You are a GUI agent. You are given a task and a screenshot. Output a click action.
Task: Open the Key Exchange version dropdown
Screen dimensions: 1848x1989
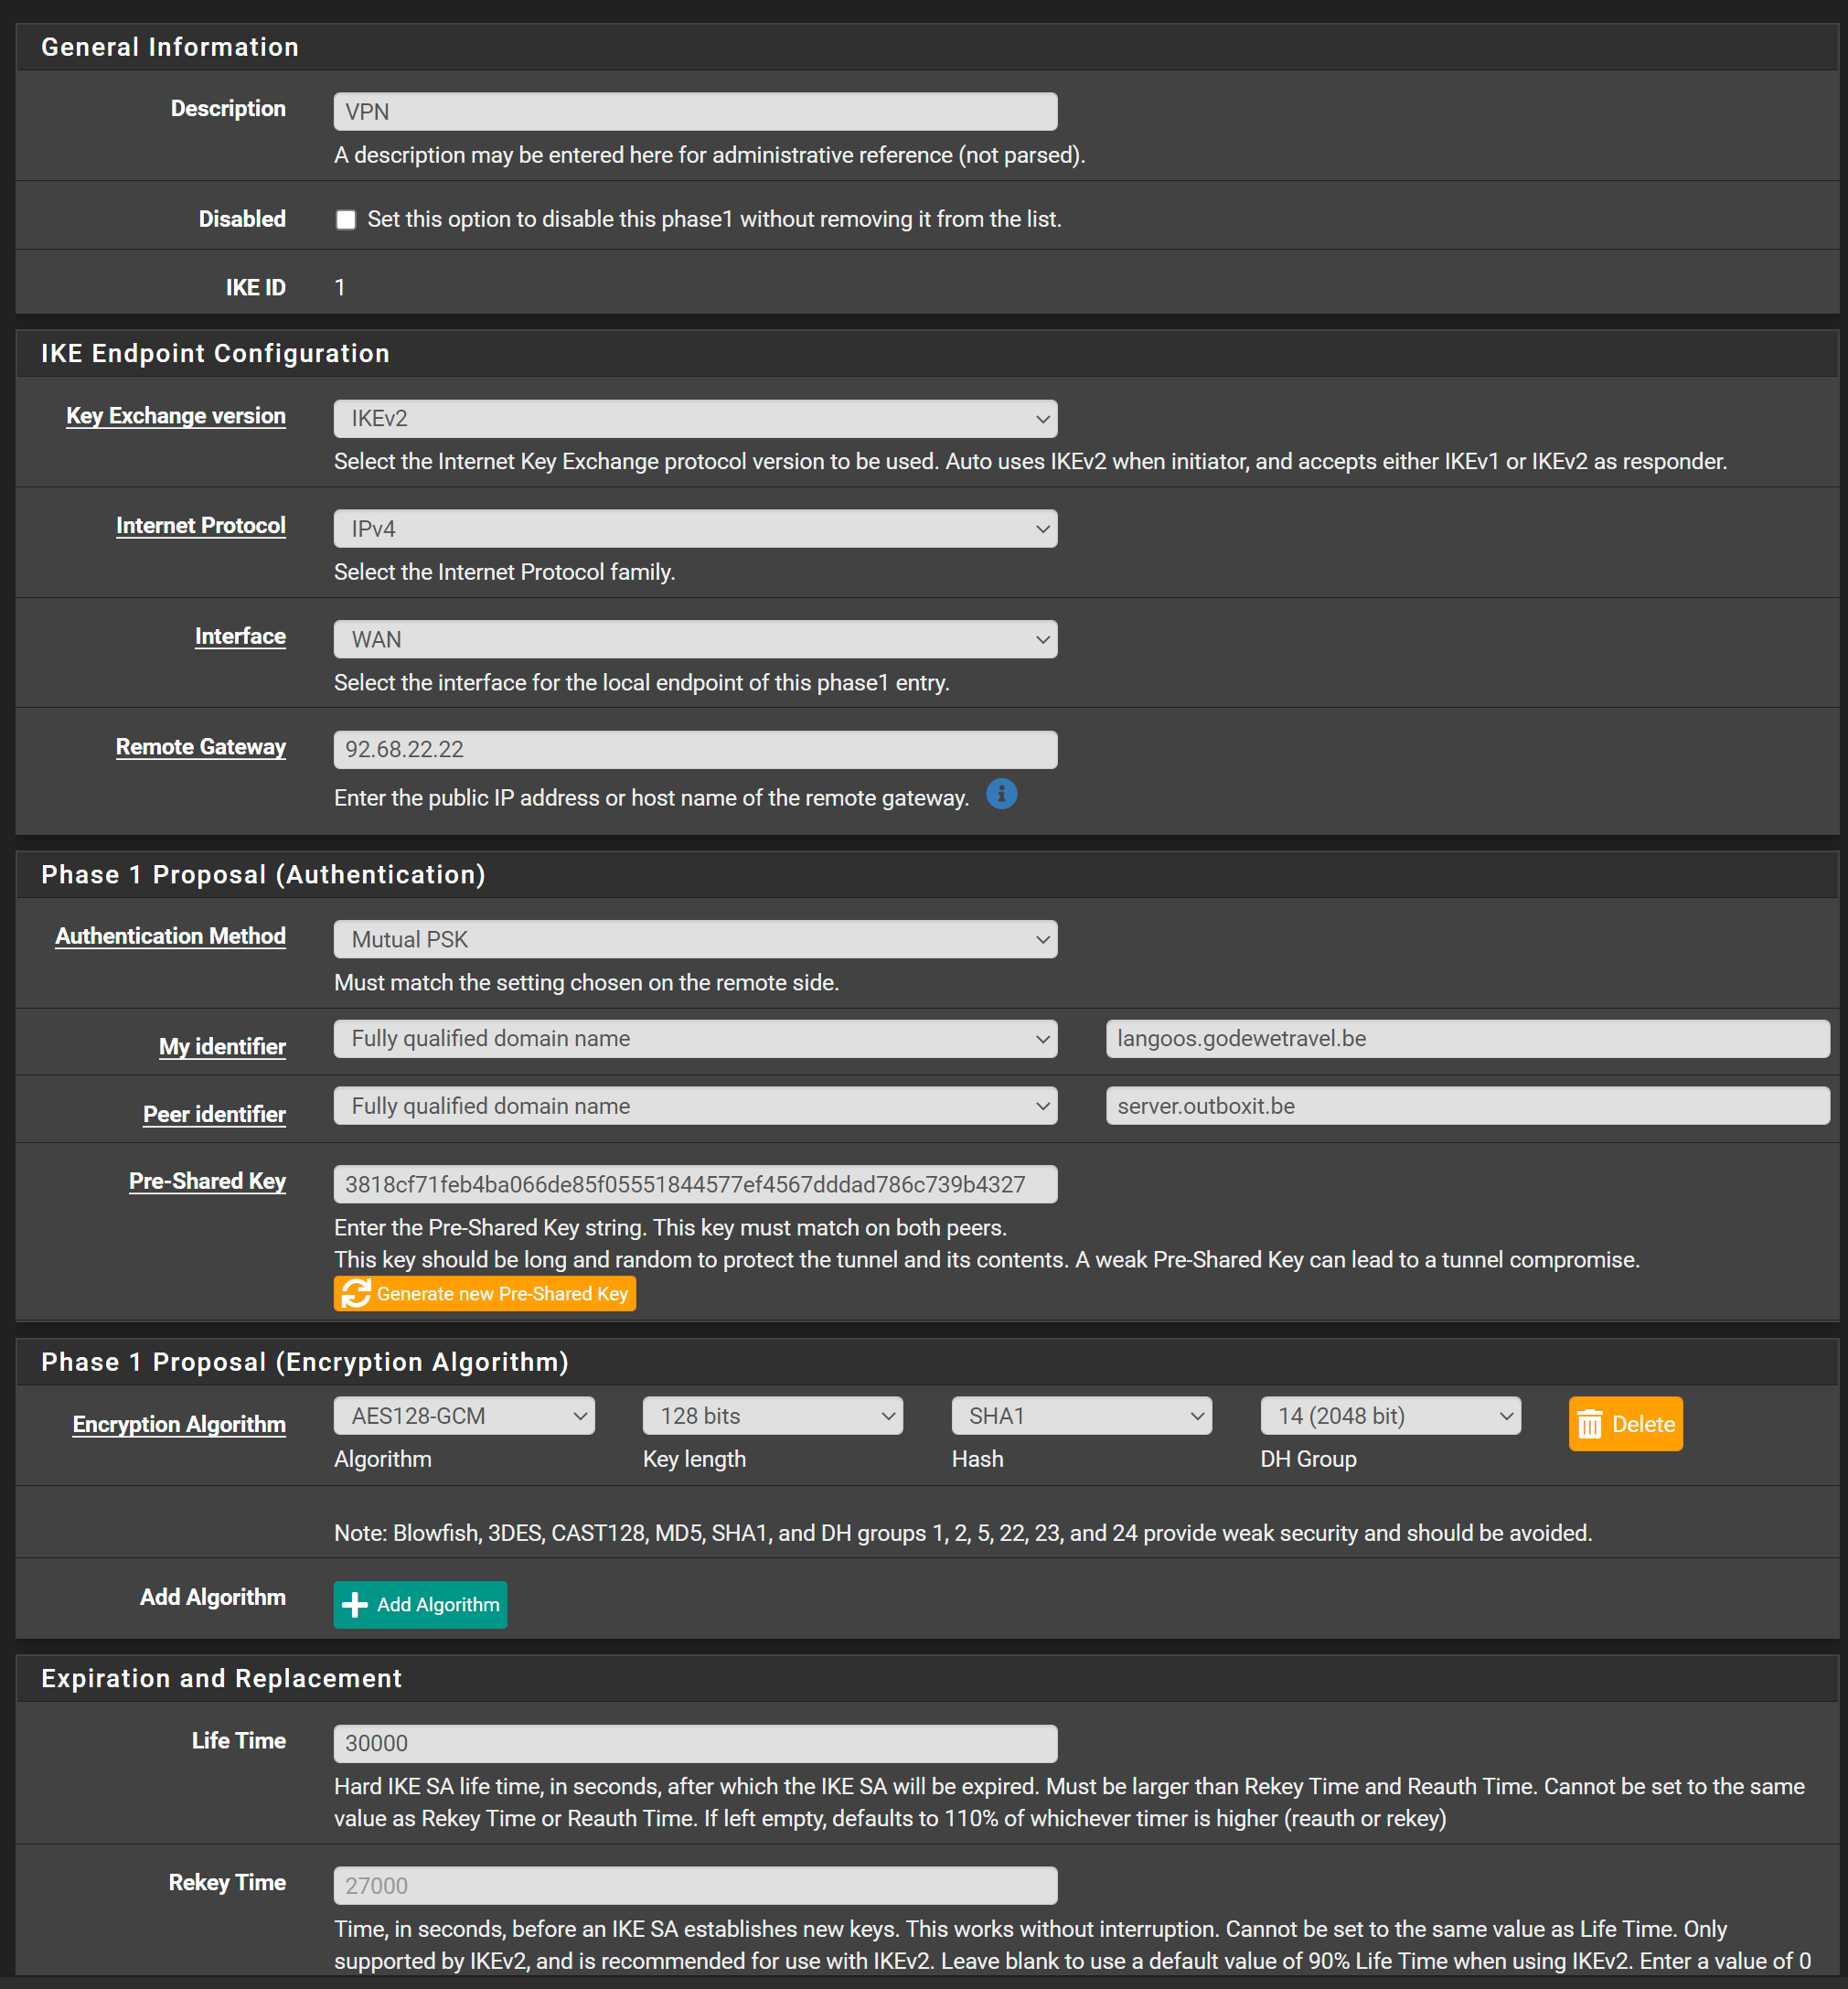[695, 419]
